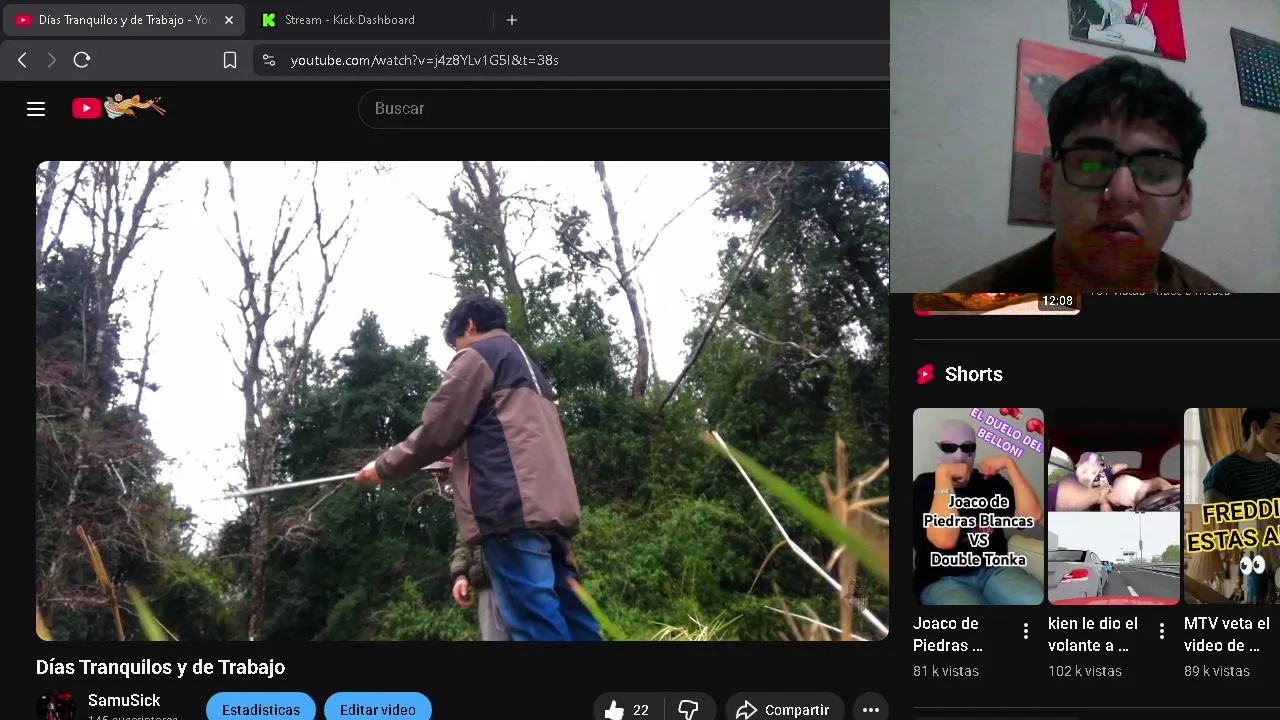Click the 81 k vistas text
1280x720 pixels.
click(946, 671)
